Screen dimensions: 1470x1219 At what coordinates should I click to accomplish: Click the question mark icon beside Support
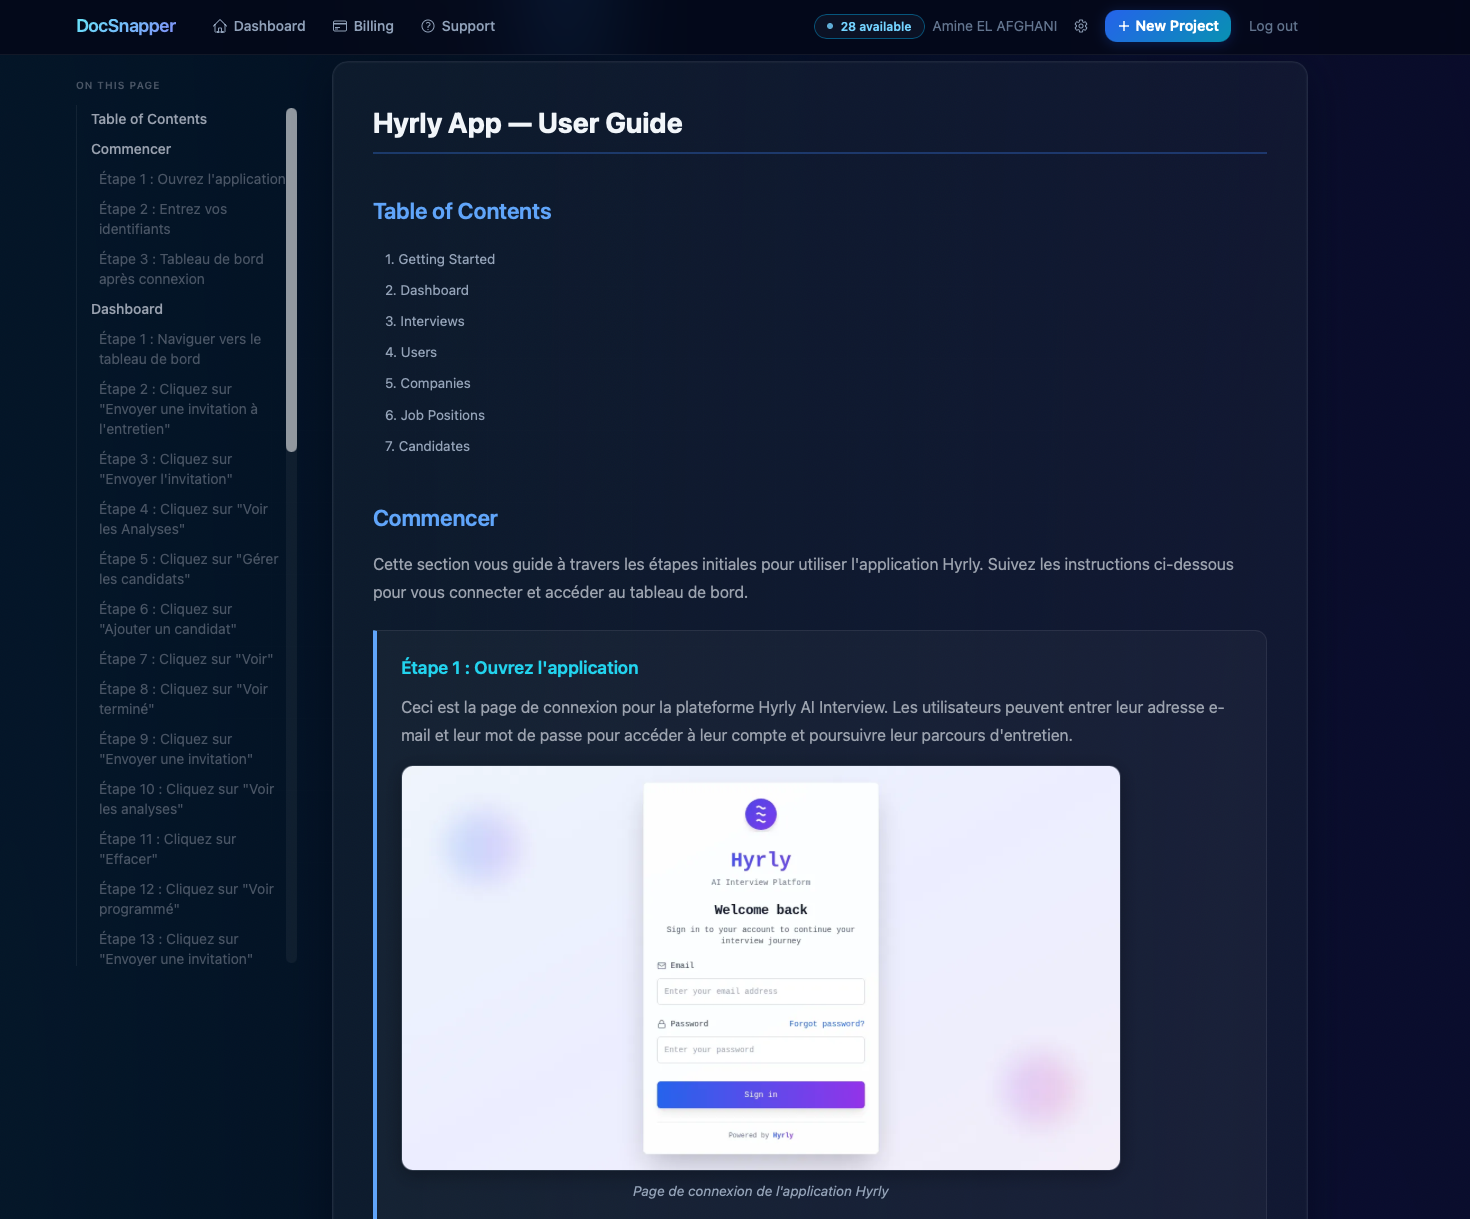[x=427, y=26]
